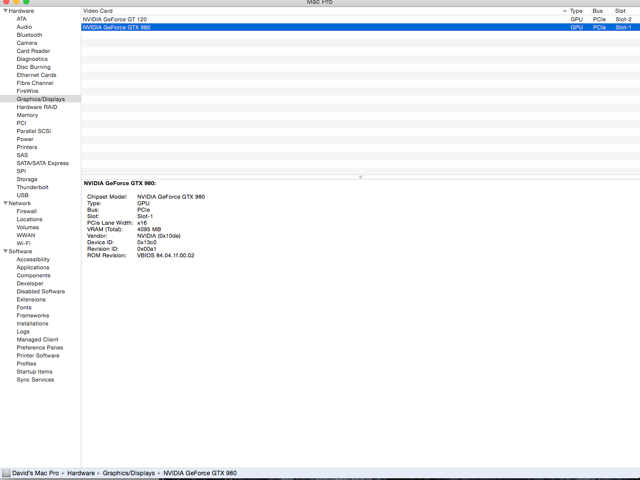Collapse the Network section triangle

(5, 203)
